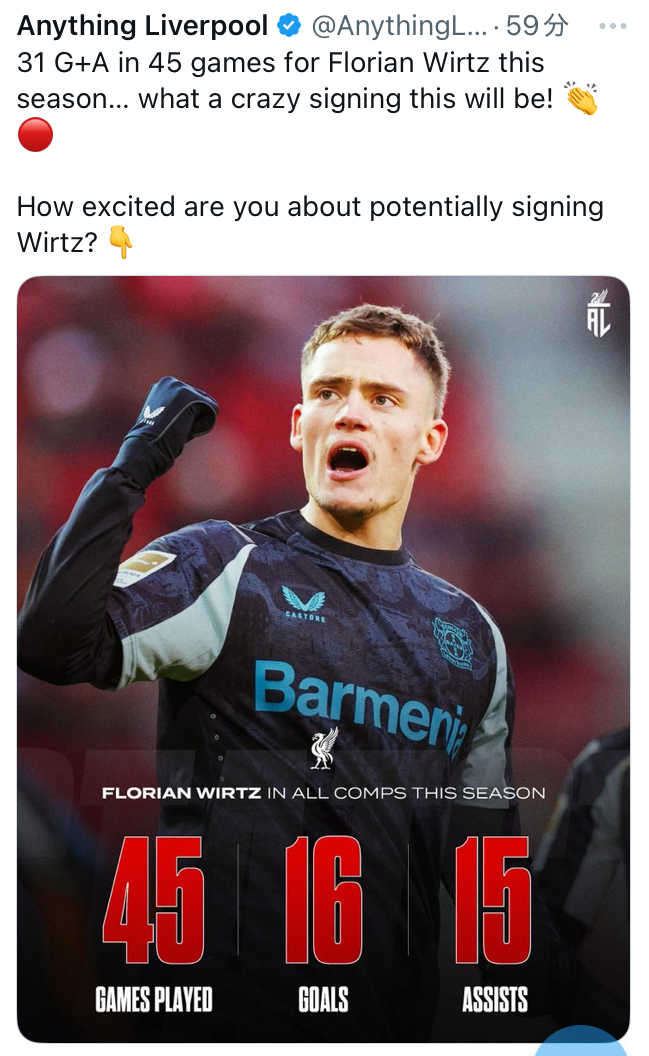Click the 16 Goals stat
The width and height of the screenshot is (649, 1056).
click(323, 924)
